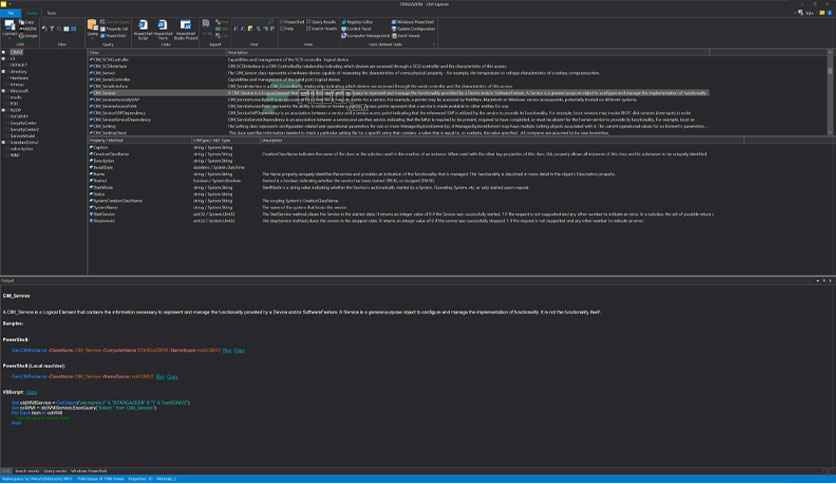Click the Custom Query button
Screen dimensions: 836x484
114,22
